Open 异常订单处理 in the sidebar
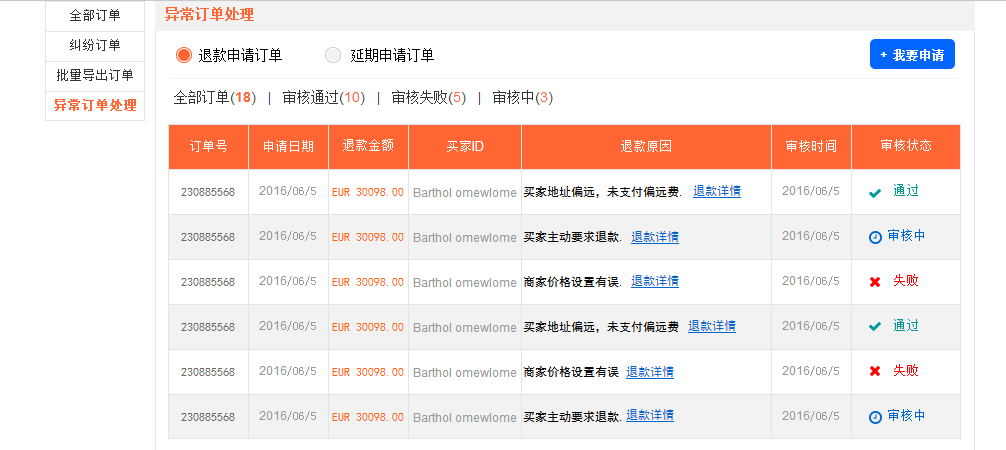Image resolution: width=1006 pixels, height=450 pixels. click(95, 106)
